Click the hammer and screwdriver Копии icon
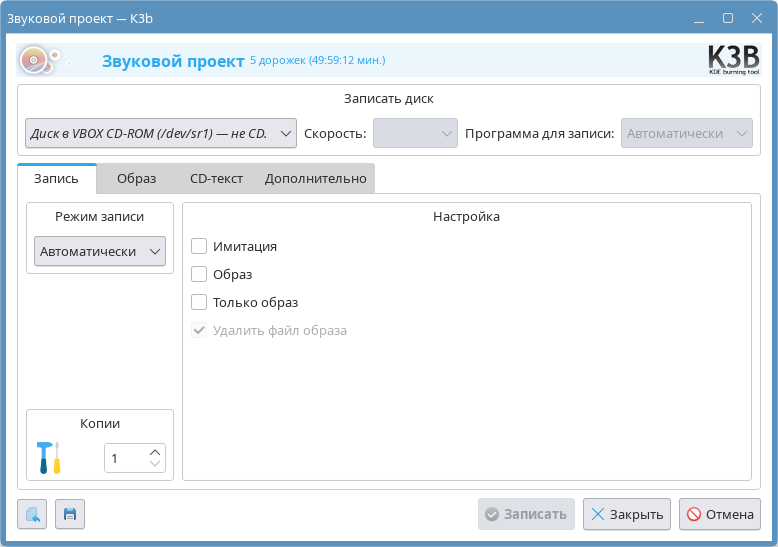778x547 pixels. [48, 458]
